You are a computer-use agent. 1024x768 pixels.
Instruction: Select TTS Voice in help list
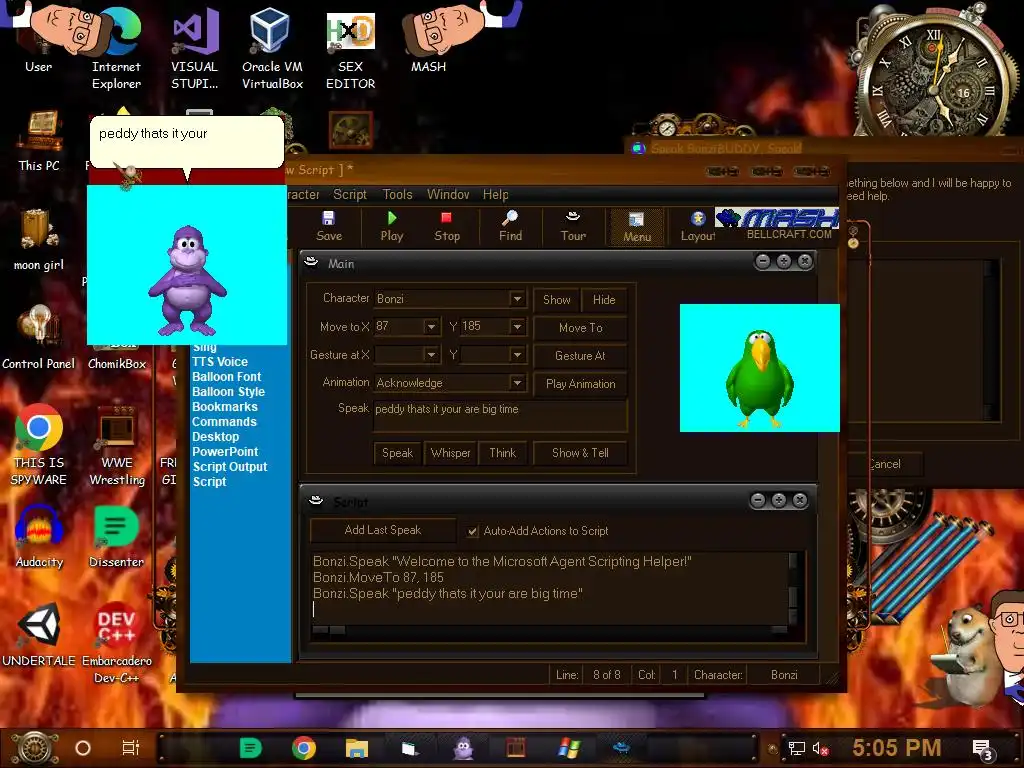(x=219, y=362)
